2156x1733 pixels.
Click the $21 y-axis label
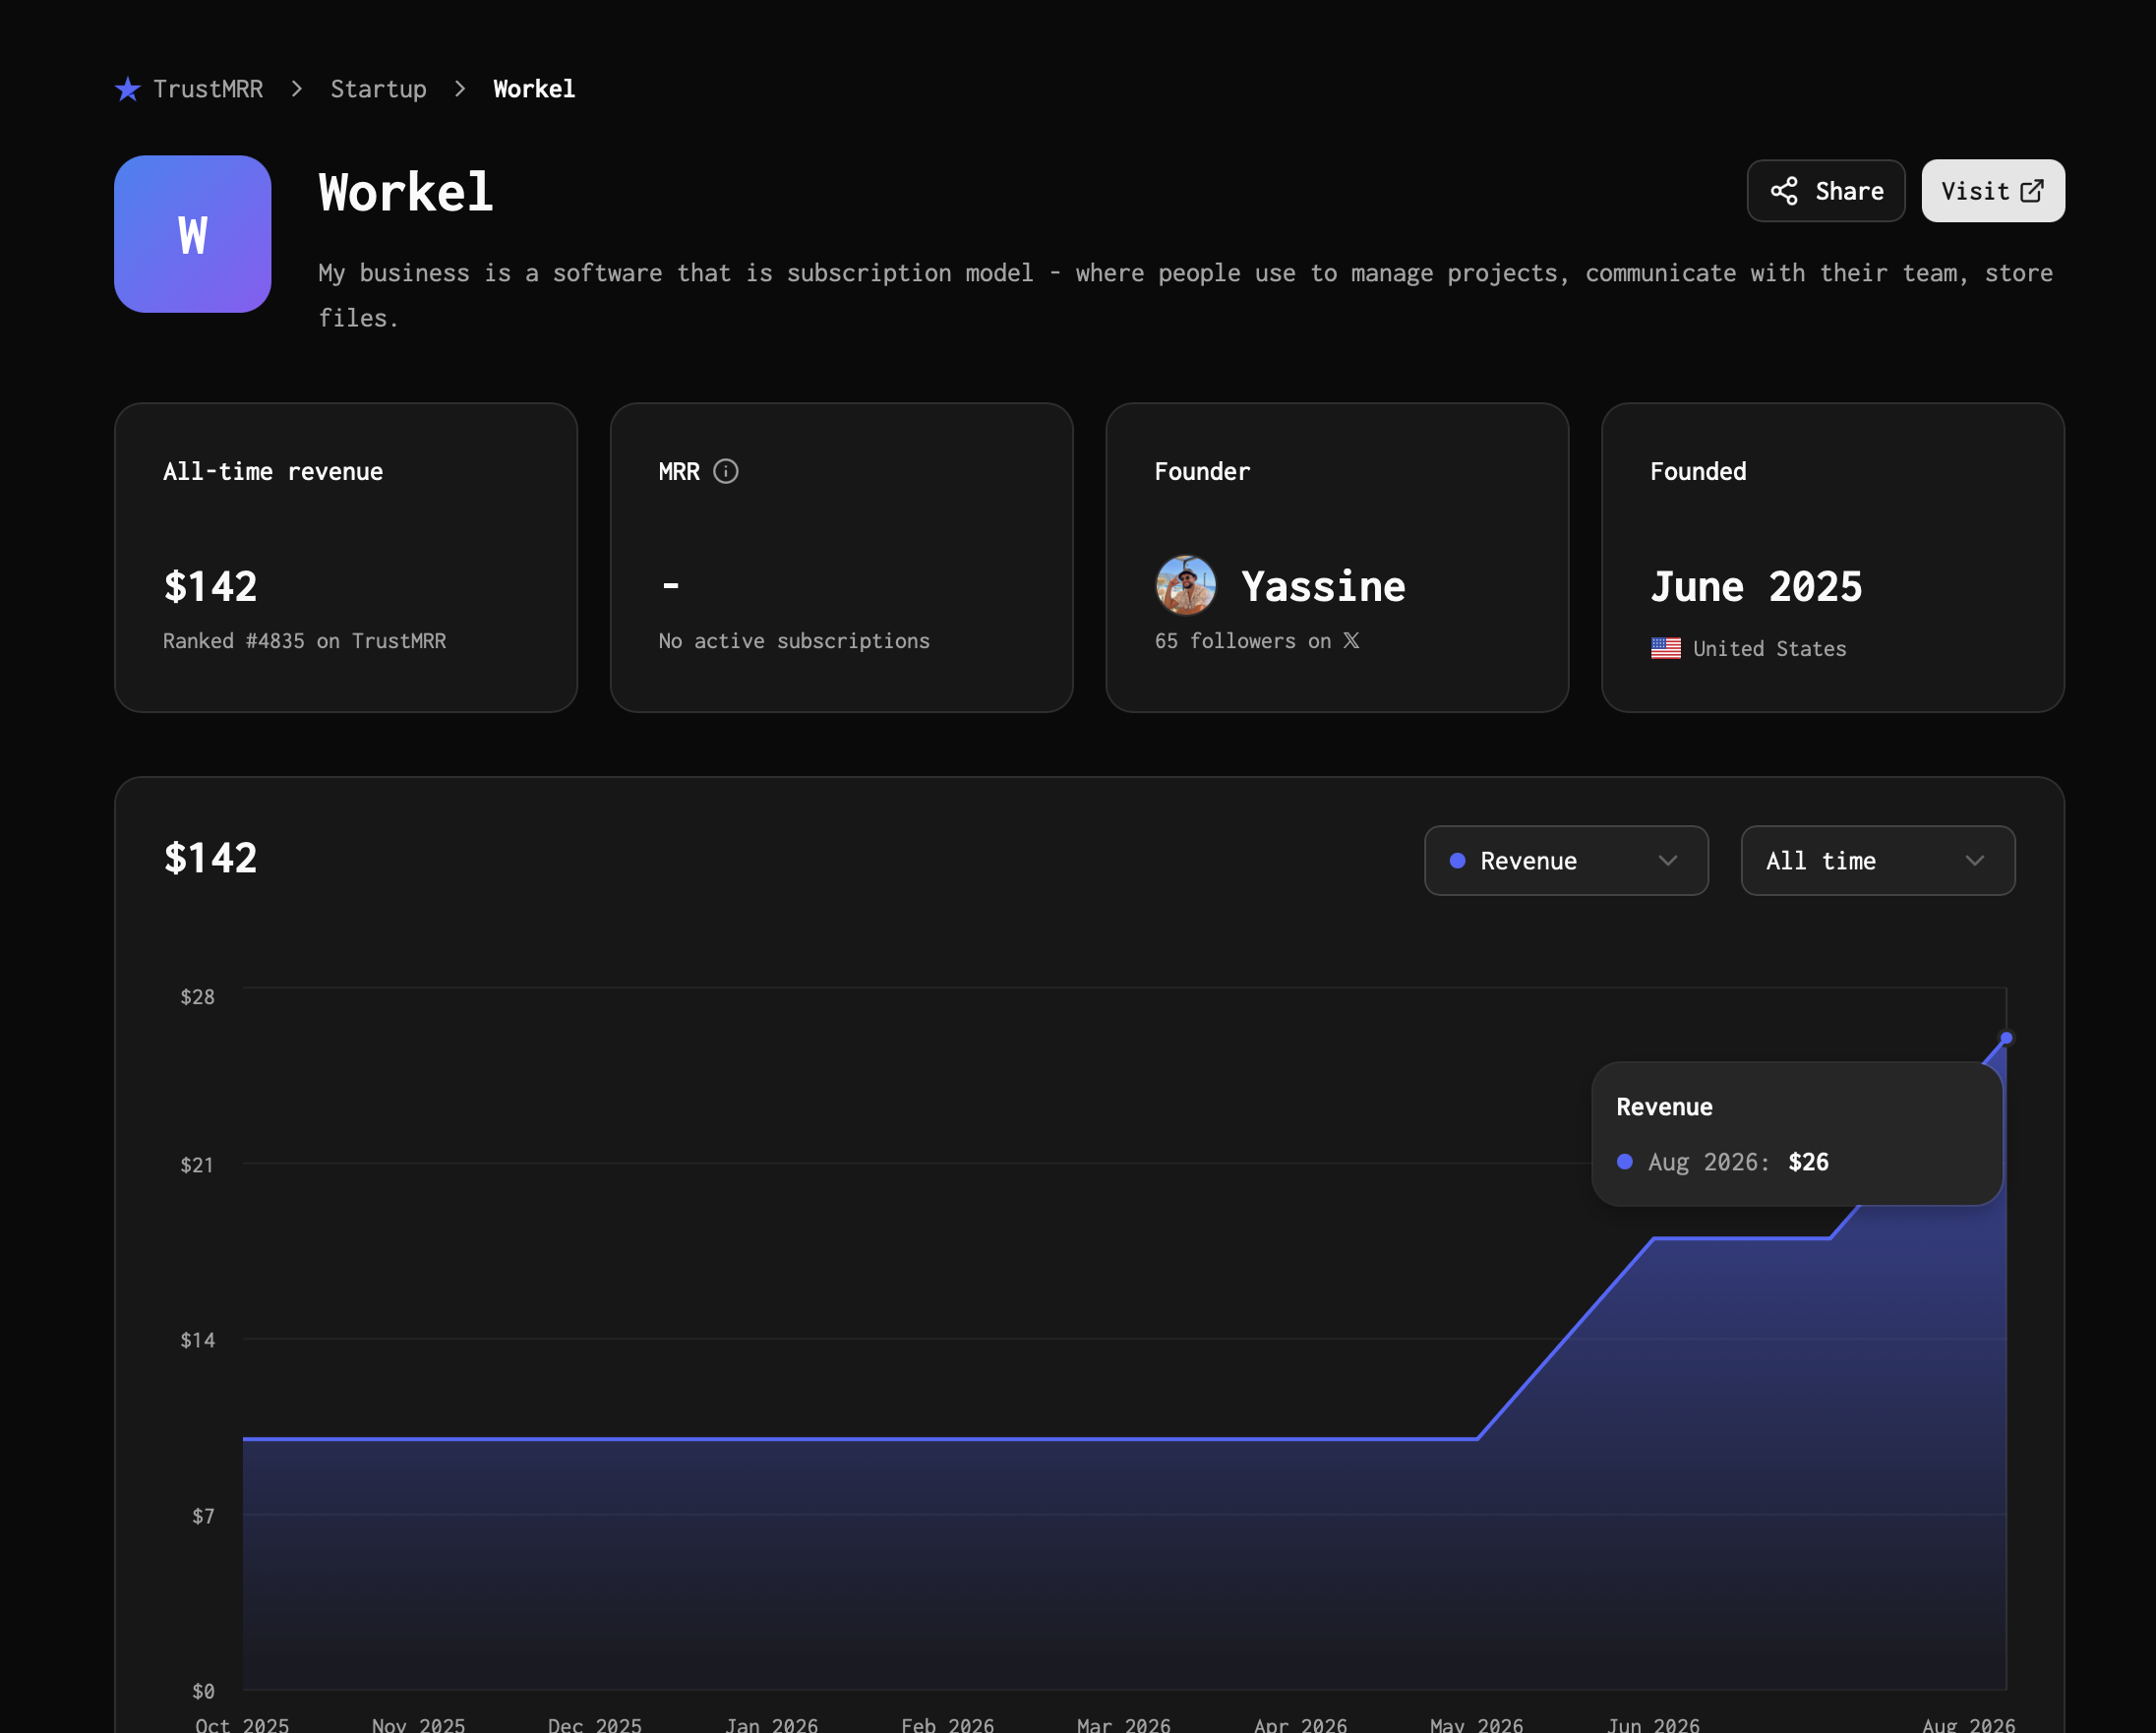(197, 1165)
